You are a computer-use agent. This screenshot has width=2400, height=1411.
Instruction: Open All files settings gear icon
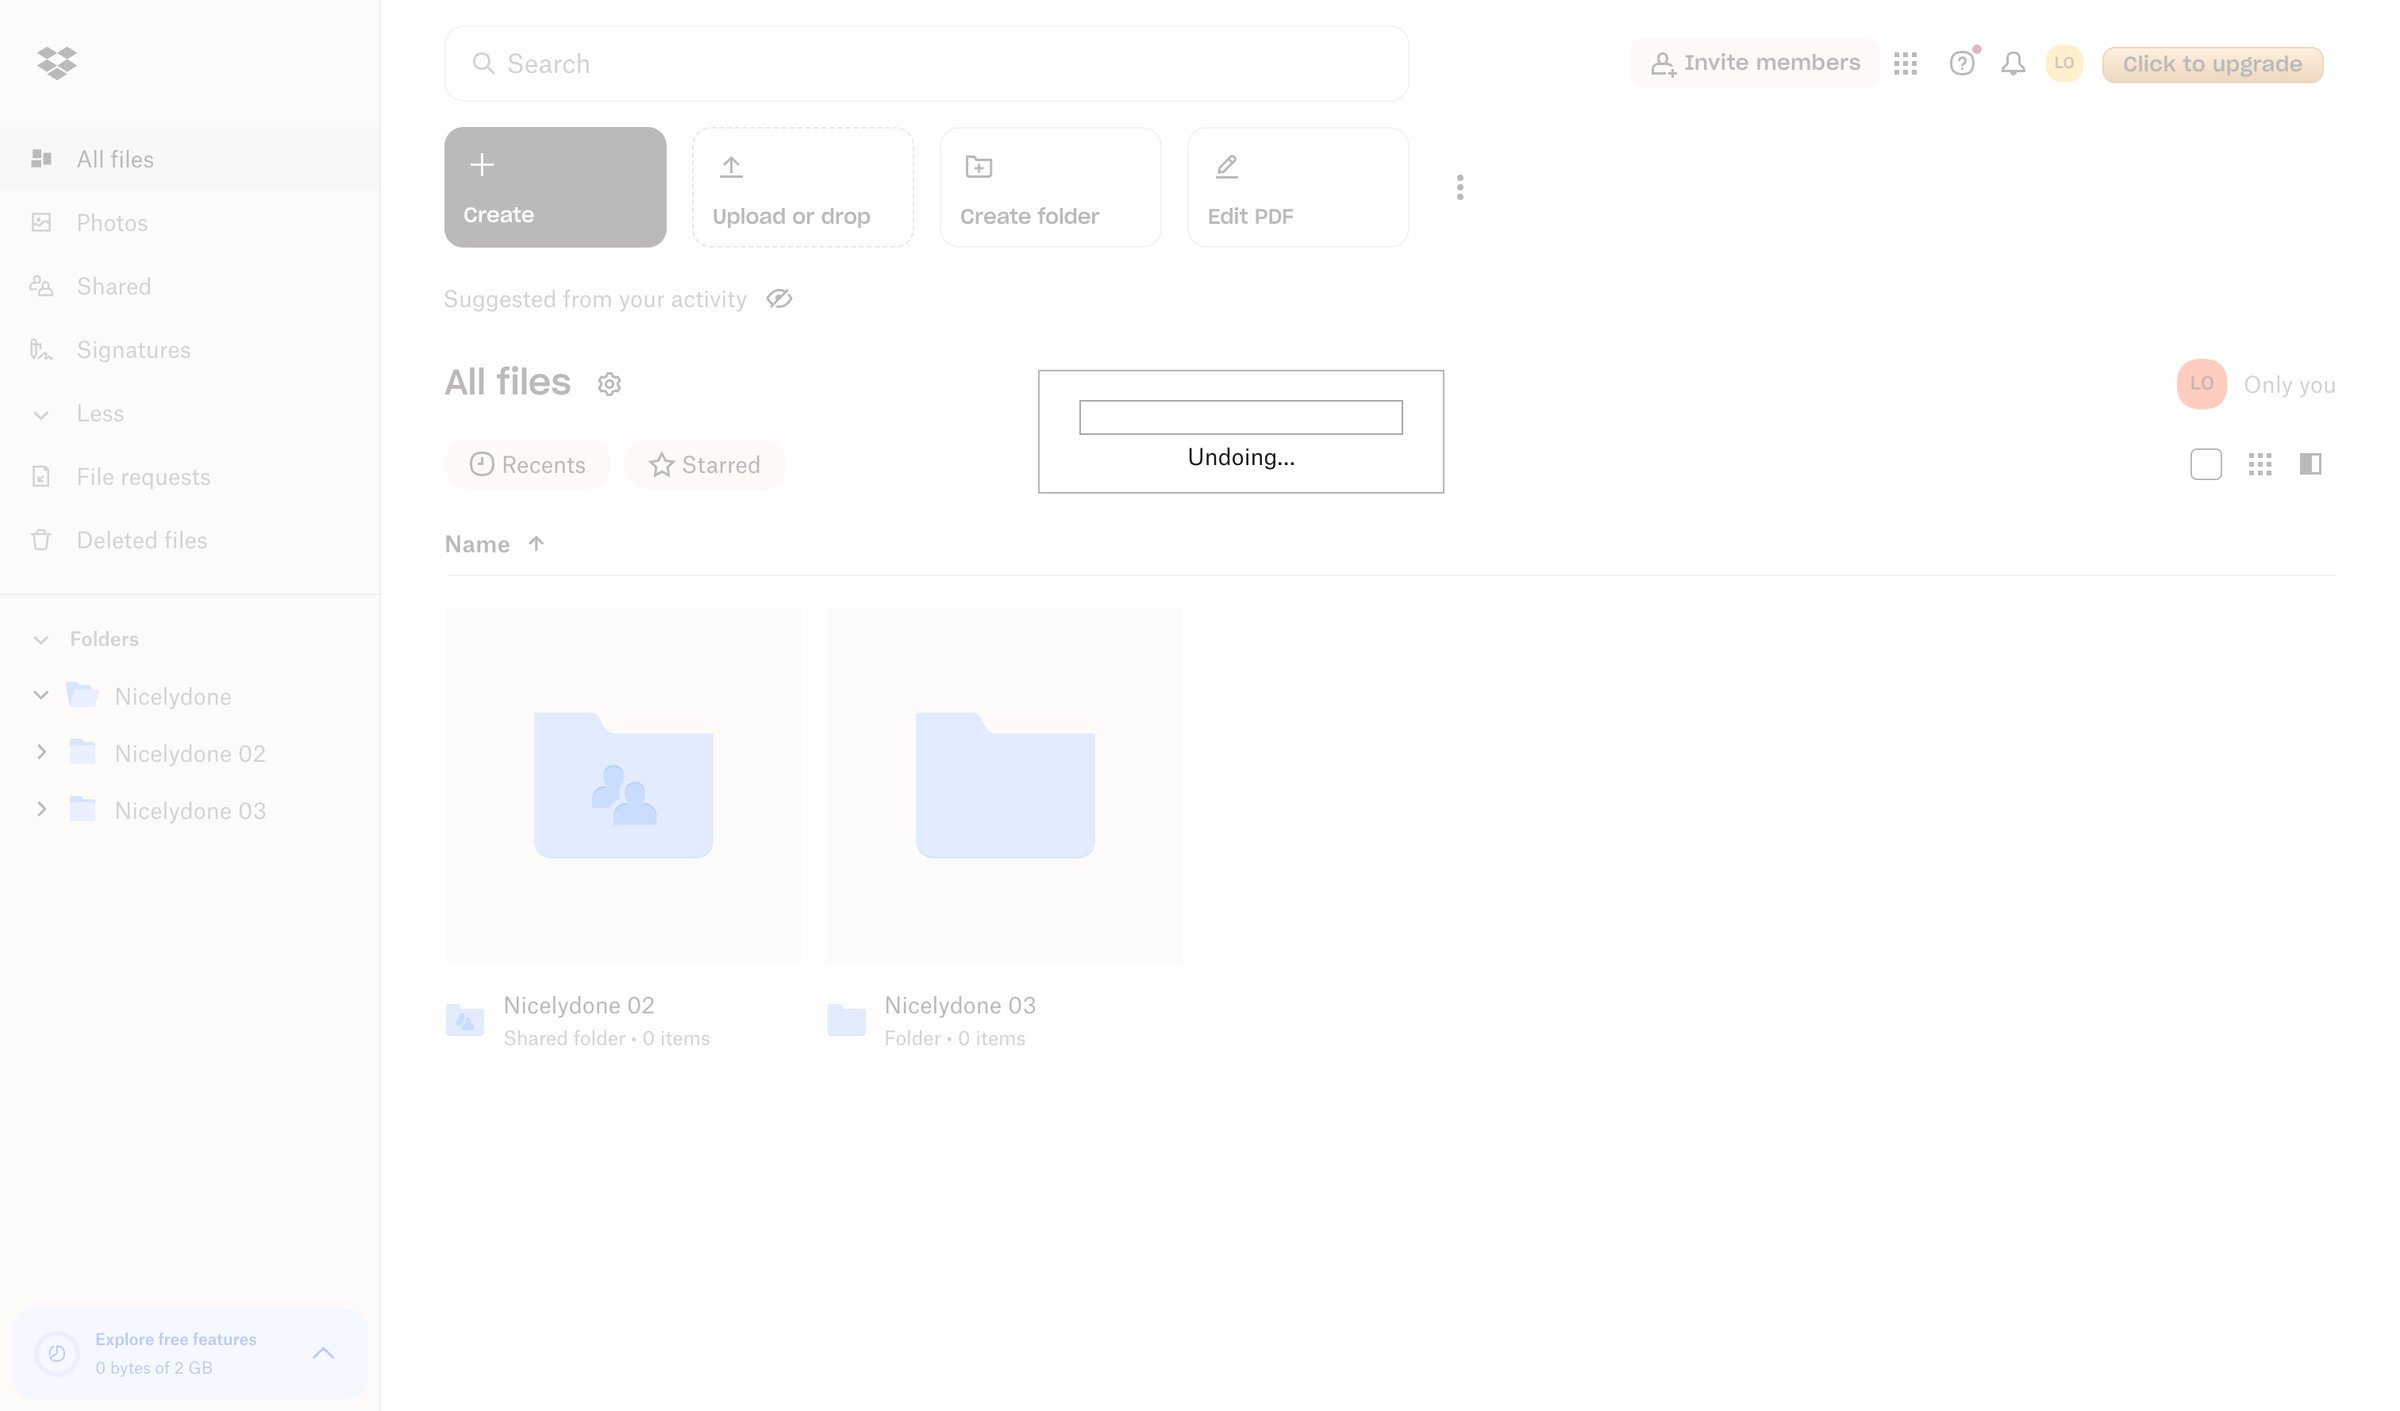pyautogui.click(x=609, y=384)
